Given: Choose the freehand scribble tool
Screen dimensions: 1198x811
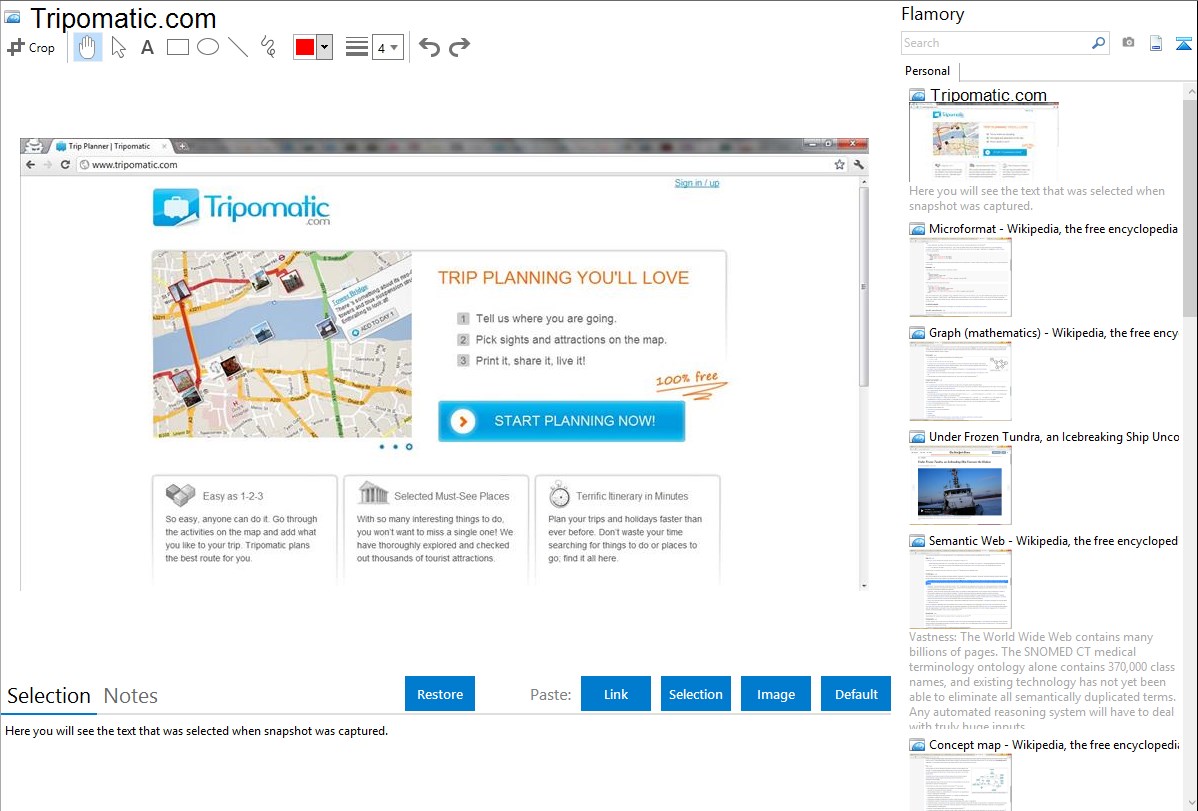Looking at the screenshot, I should pyautogui.click(x=267, y=47).
